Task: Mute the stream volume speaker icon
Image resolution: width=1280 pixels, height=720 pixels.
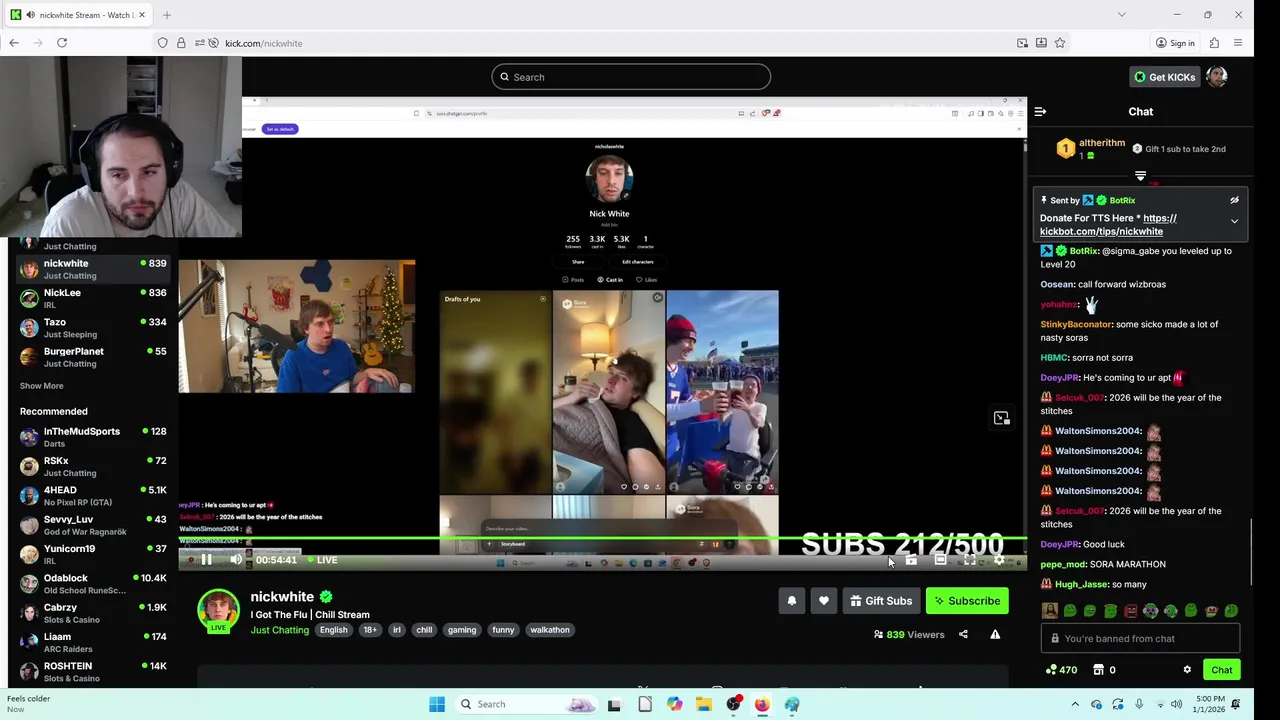Action: tap(235, 560)
